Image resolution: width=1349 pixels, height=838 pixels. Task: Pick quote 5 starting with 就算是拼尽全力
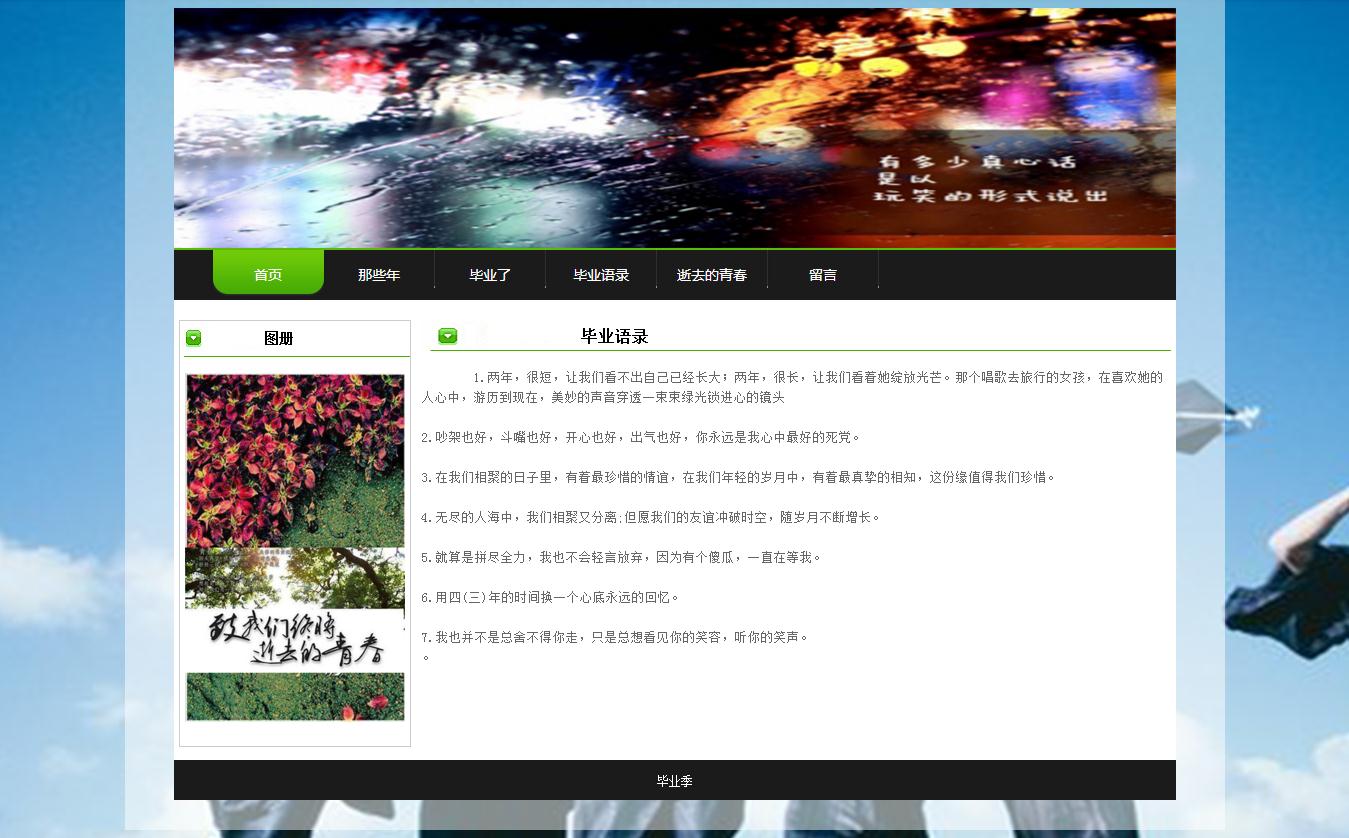(621, 557)
